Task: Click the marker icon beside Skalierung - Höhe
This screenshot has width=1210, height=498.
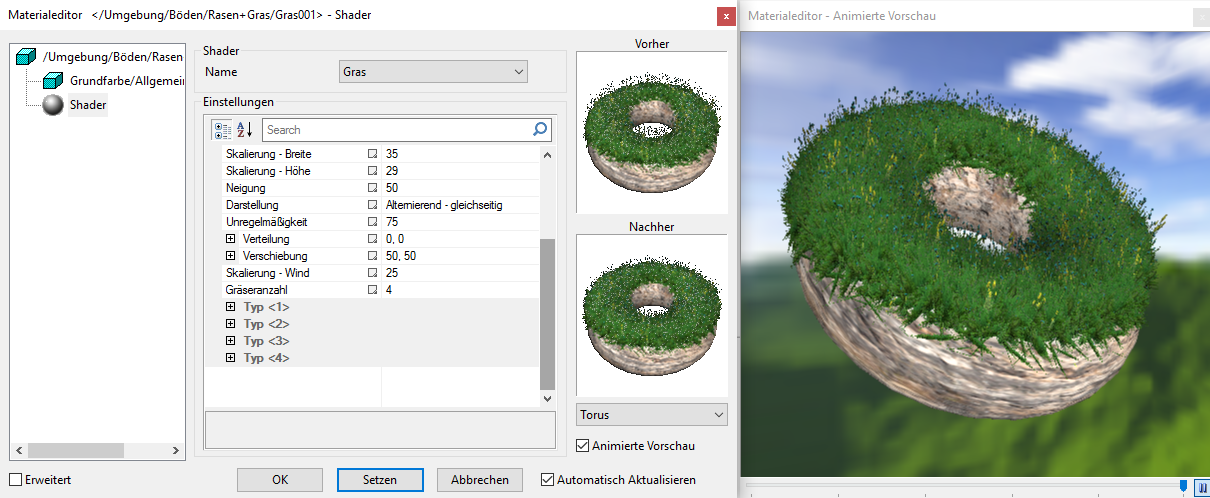Action: pos(373,171)
